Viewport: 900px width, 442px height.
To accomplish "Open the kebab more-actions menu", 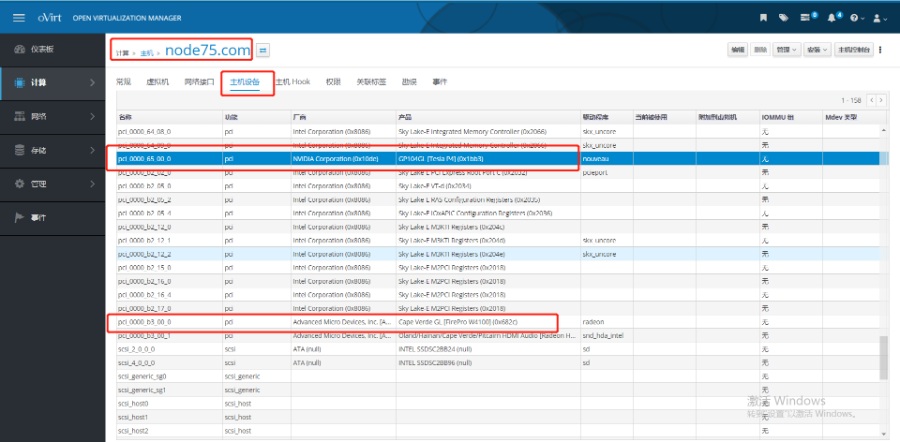I will (x=880, y=50).
